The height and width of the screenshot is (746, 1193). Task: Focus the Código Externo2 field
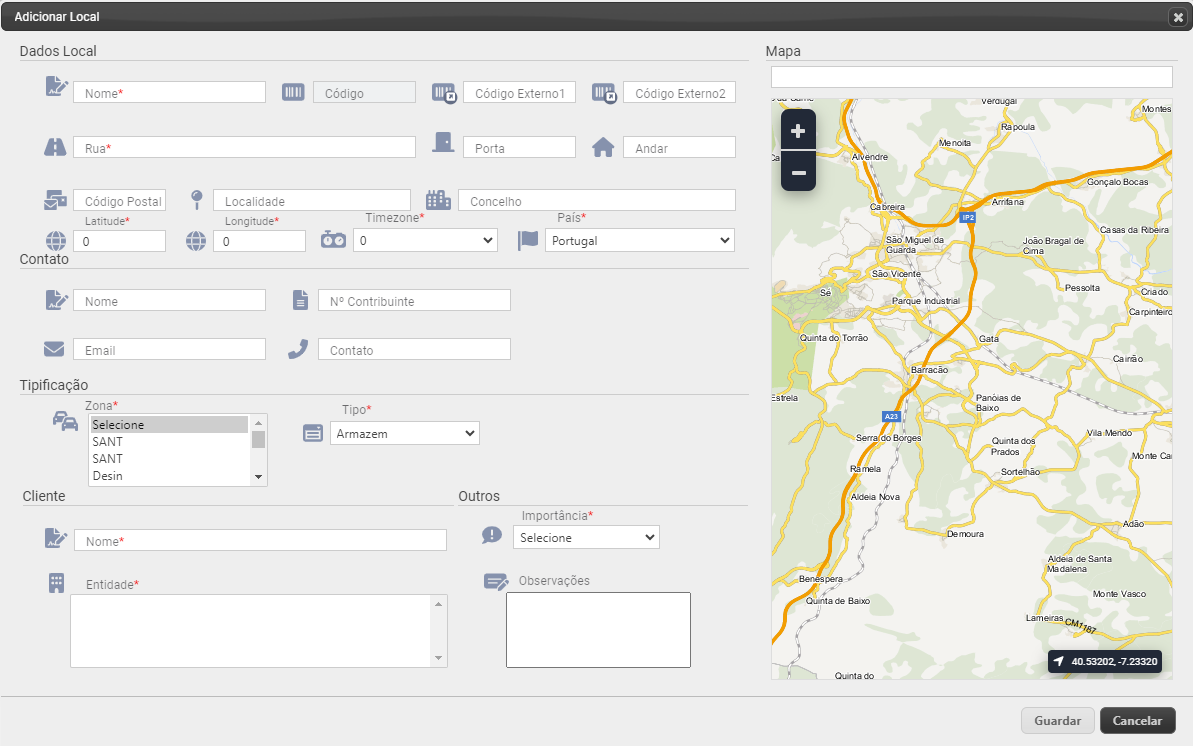click(x=679, y=92)
